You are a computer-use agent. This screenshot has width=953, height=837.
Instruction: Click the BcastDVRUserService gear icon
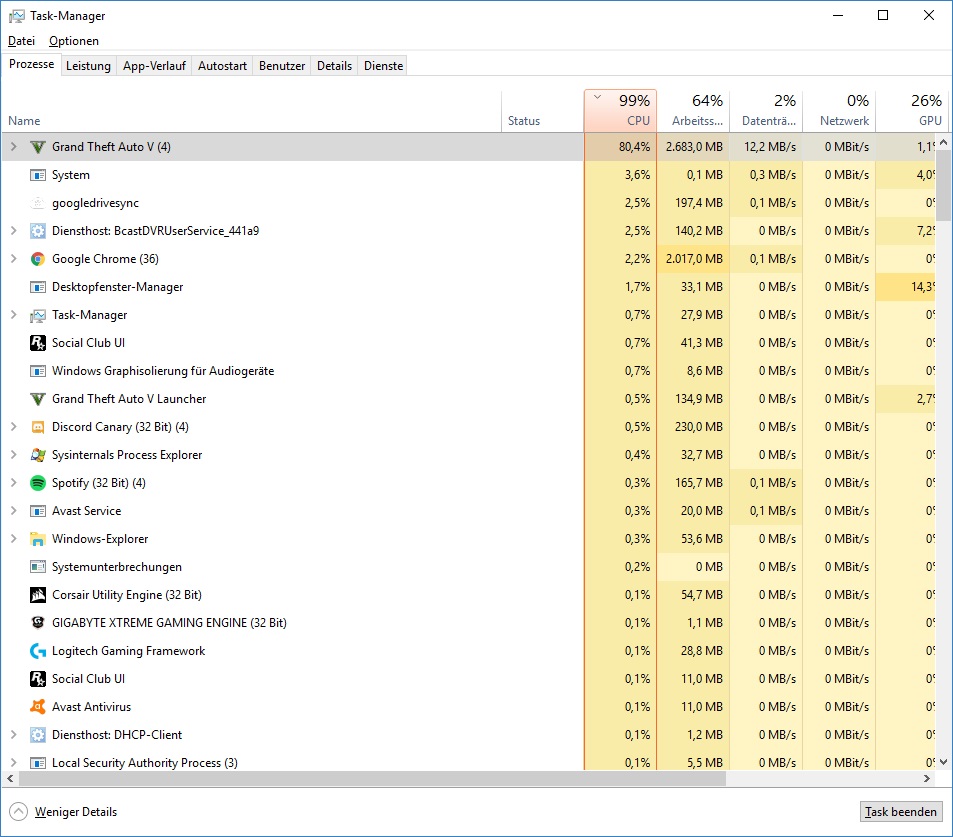[38, 231]
